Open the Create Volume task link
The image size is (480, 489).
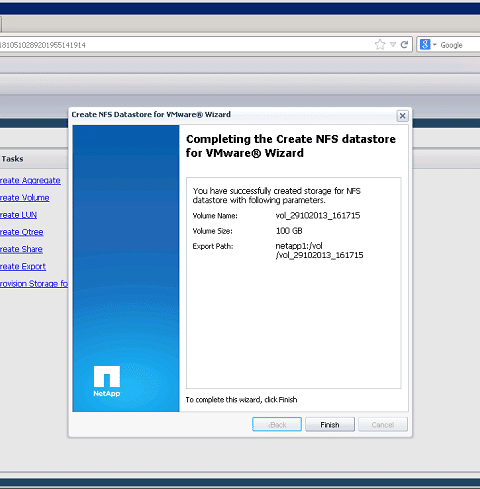click(25, 198)
